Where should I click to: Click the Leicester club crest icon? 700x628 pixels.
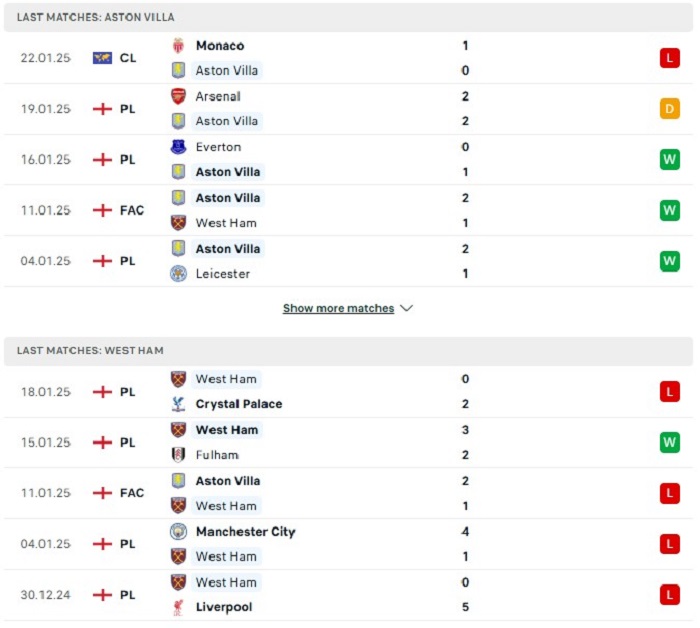tap(178, 274)
